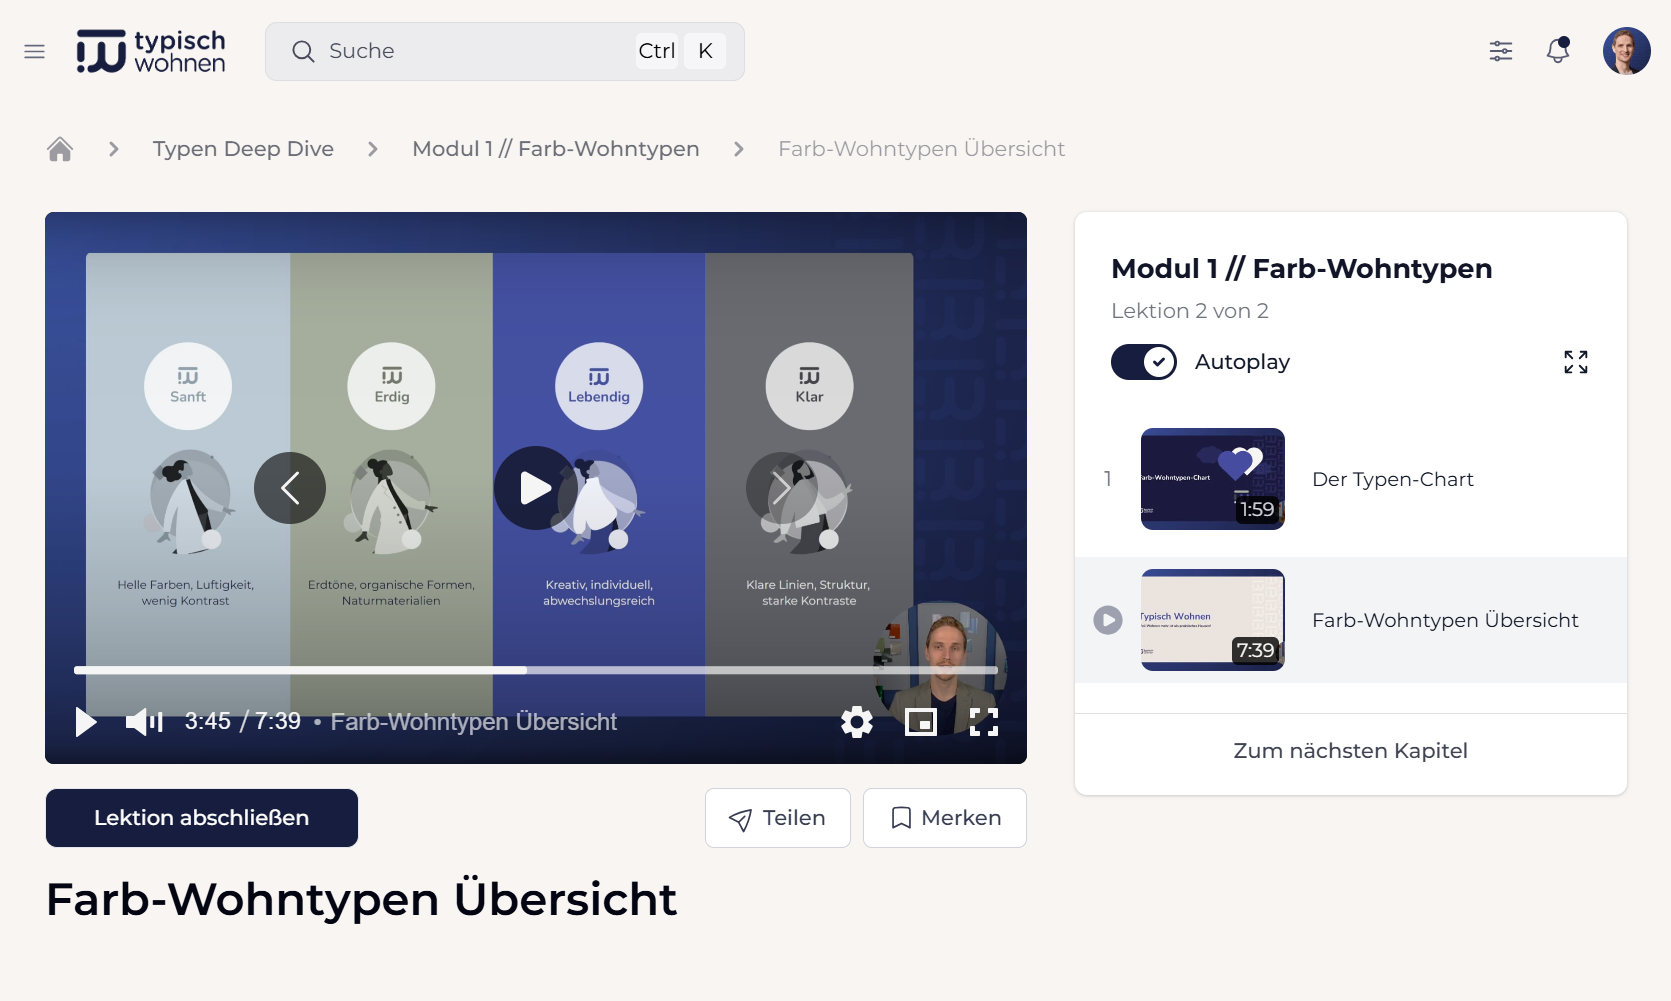Open Der Typen-Chart lesson thumbnail
1671x1001 pixels.
point(1212,479)
